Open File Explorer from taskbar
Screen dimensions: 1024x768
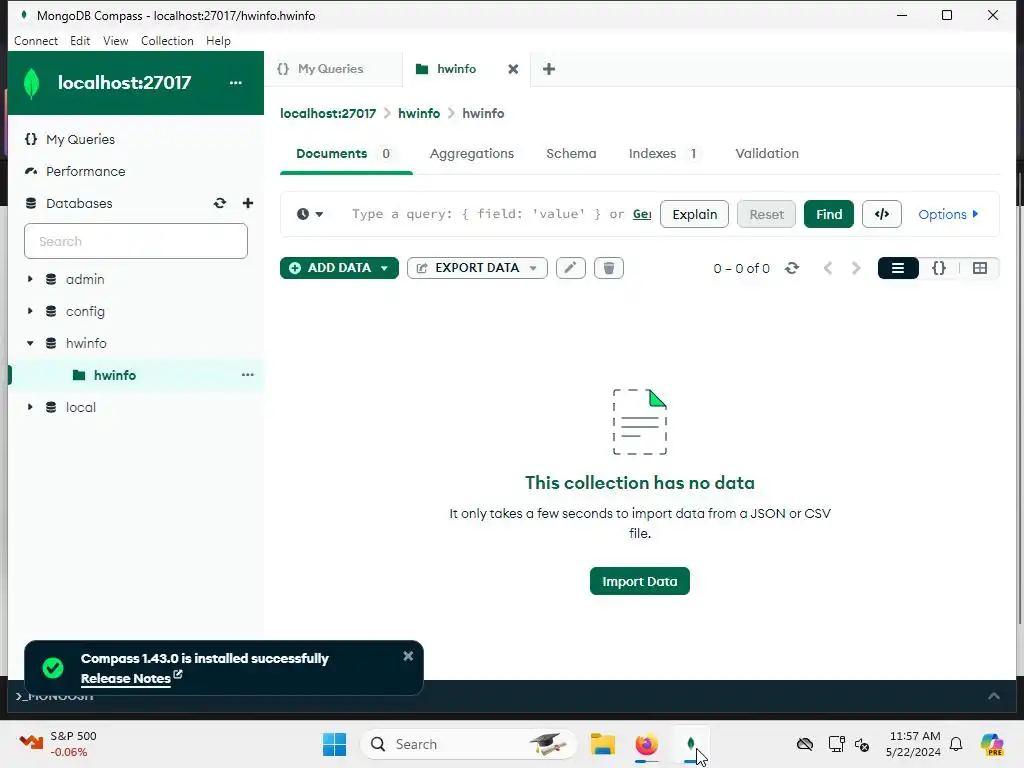(602, 744)
